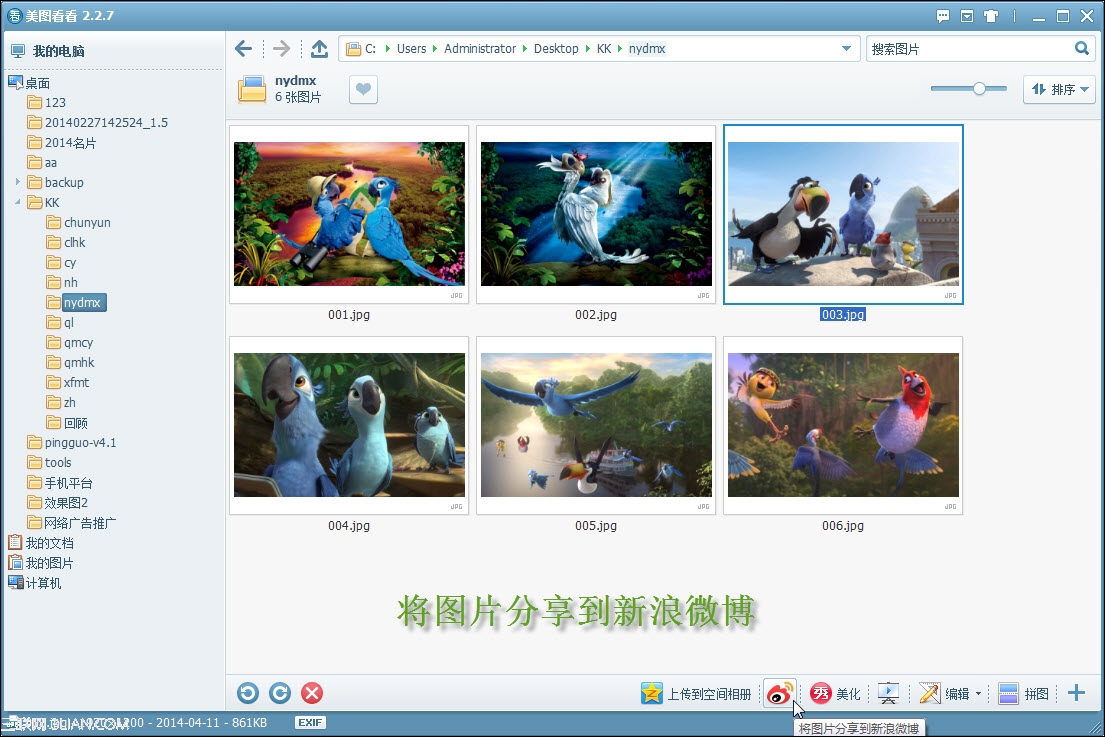Go forward to next folder
Viewport: 1105px width, 737px height.
tap(281, 49)
